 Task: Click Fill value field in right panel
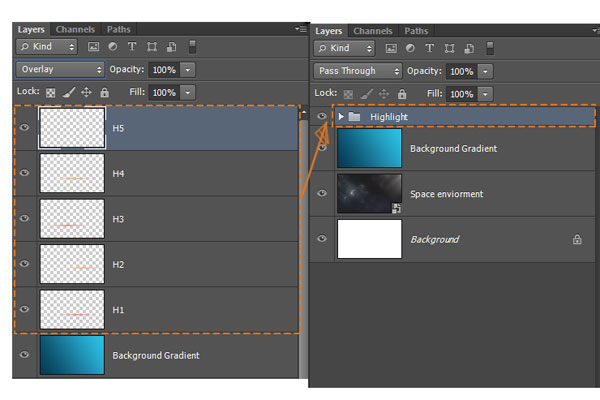pos(462,94)
